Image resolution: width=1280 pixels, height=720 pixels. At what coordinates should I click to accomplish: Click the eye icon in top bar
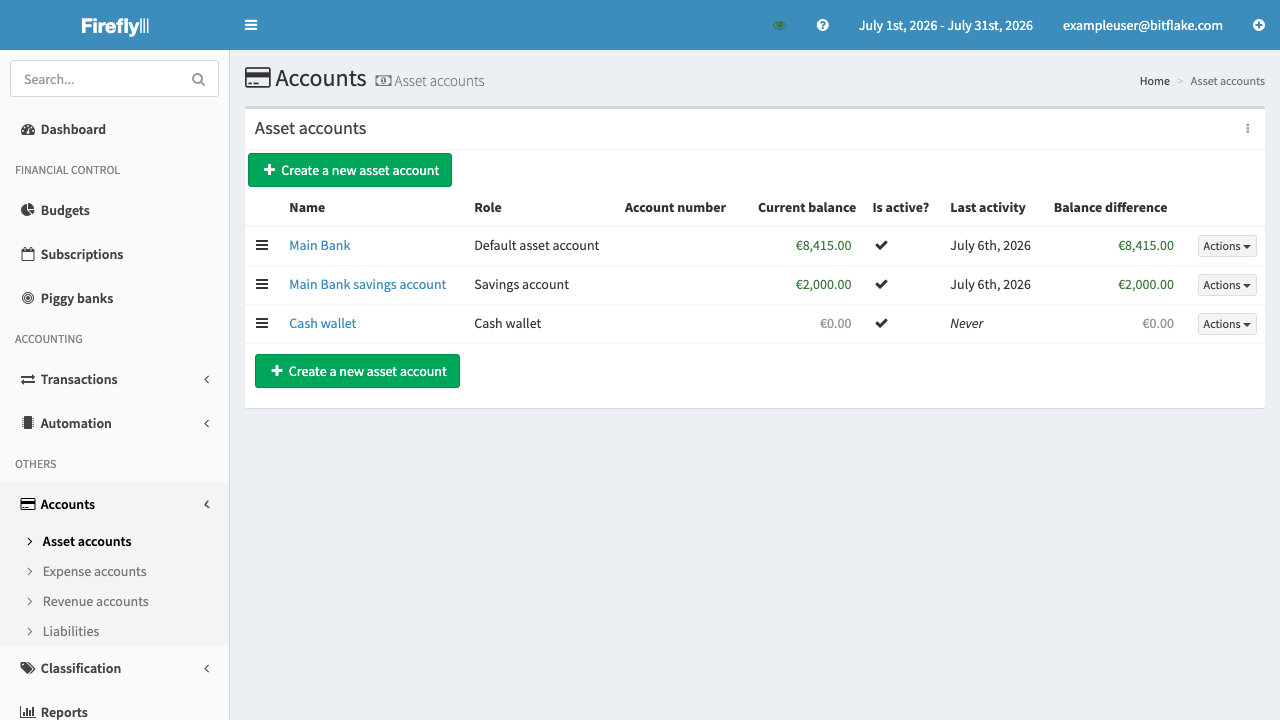(x=780, y=25)
